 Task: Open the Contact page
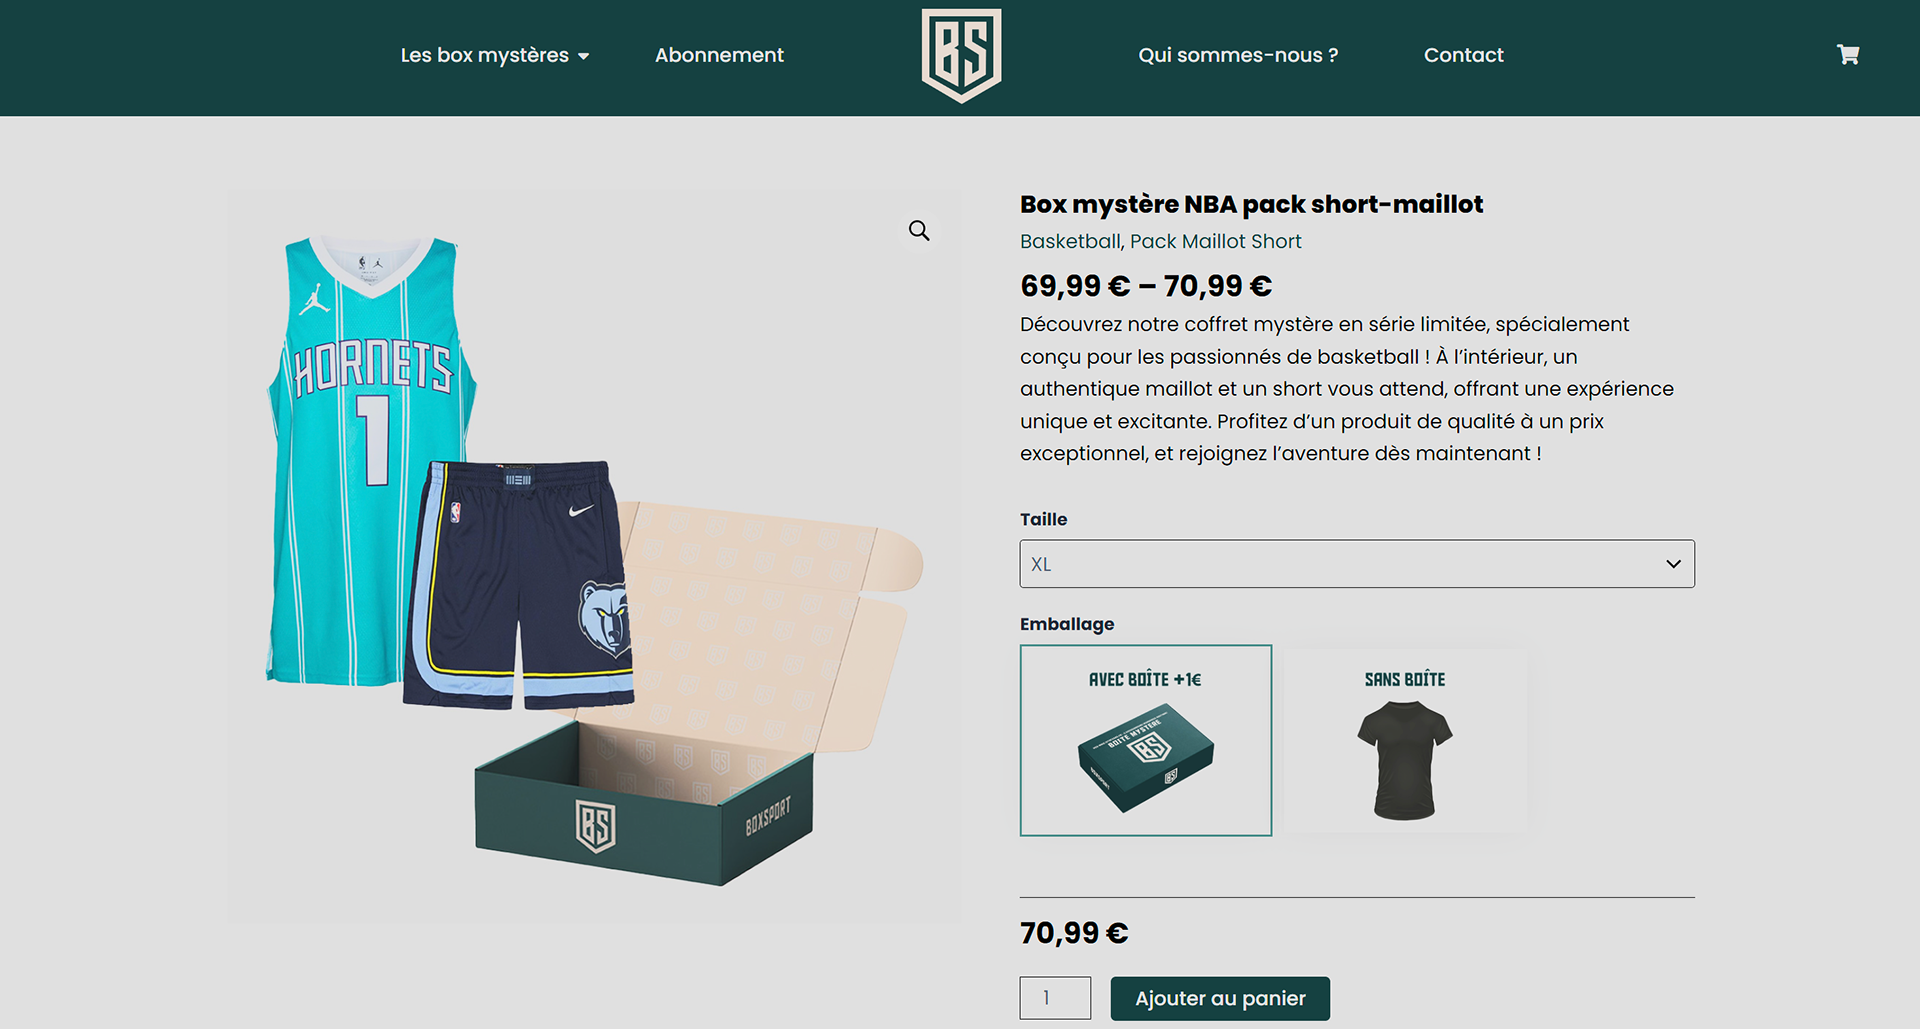point(1463,55)
